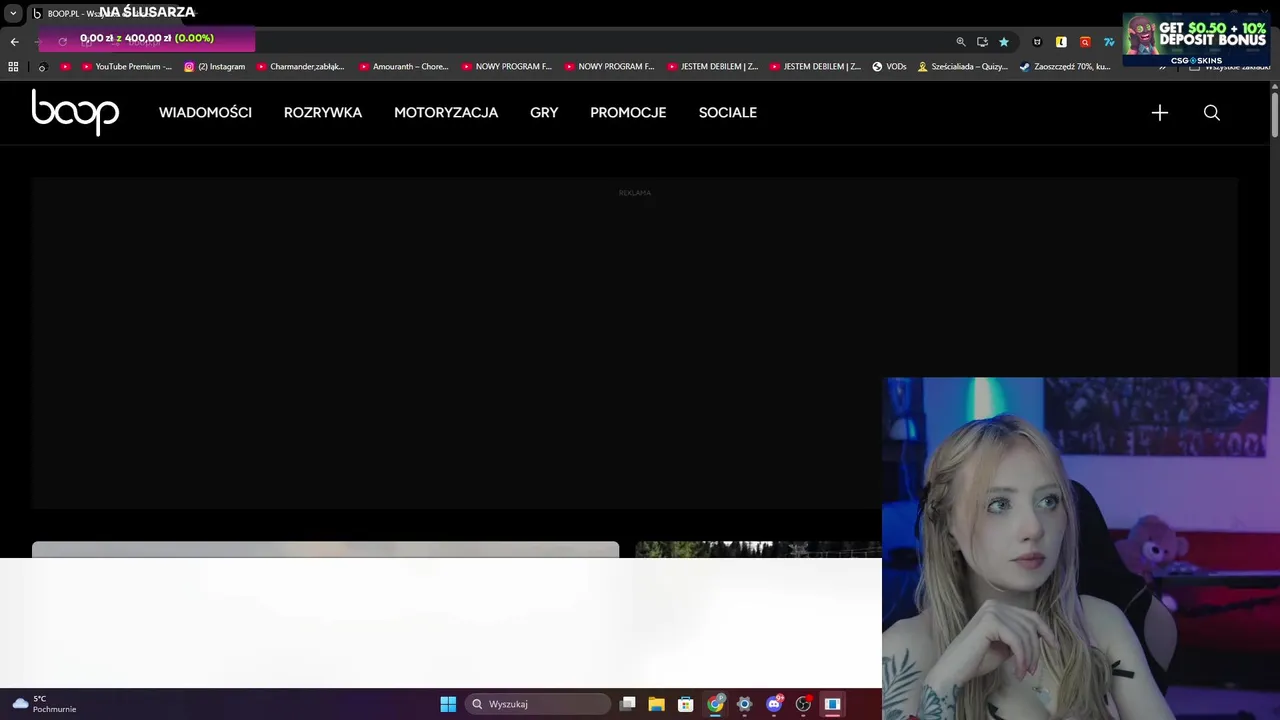Open the WIADOMOŚCI menu section
The image size is (1280, 720).
(x=205, y=113)
